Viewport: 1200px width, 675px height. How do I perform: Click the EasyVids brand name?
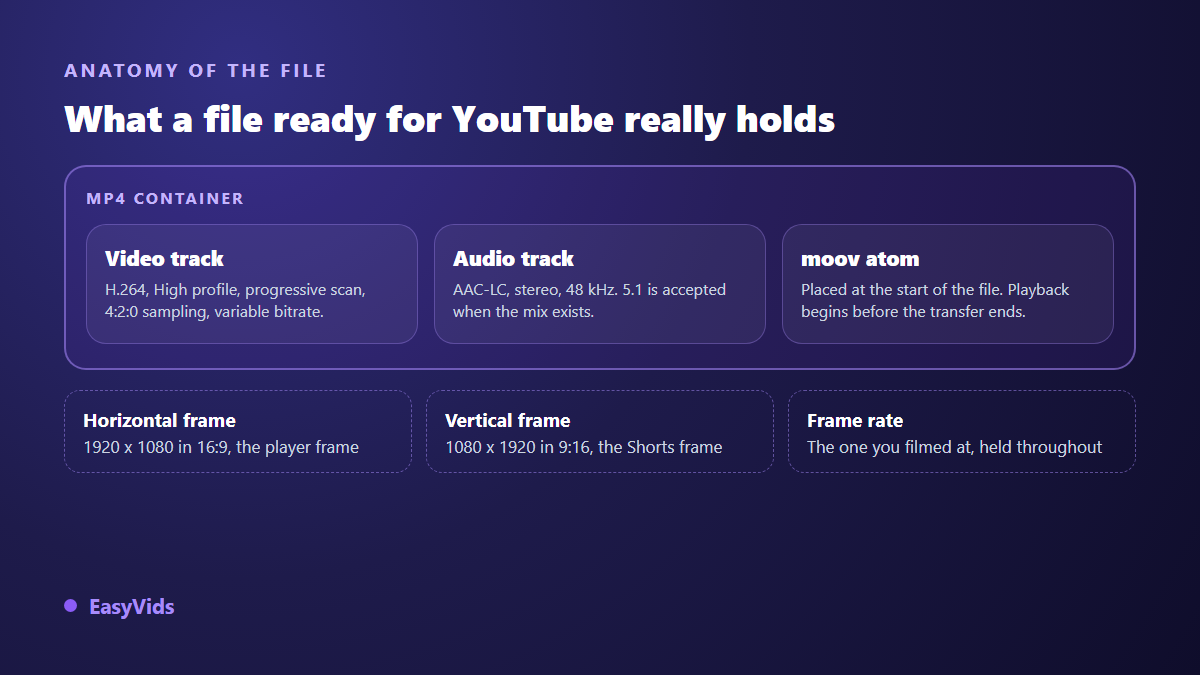pos(131,606)
